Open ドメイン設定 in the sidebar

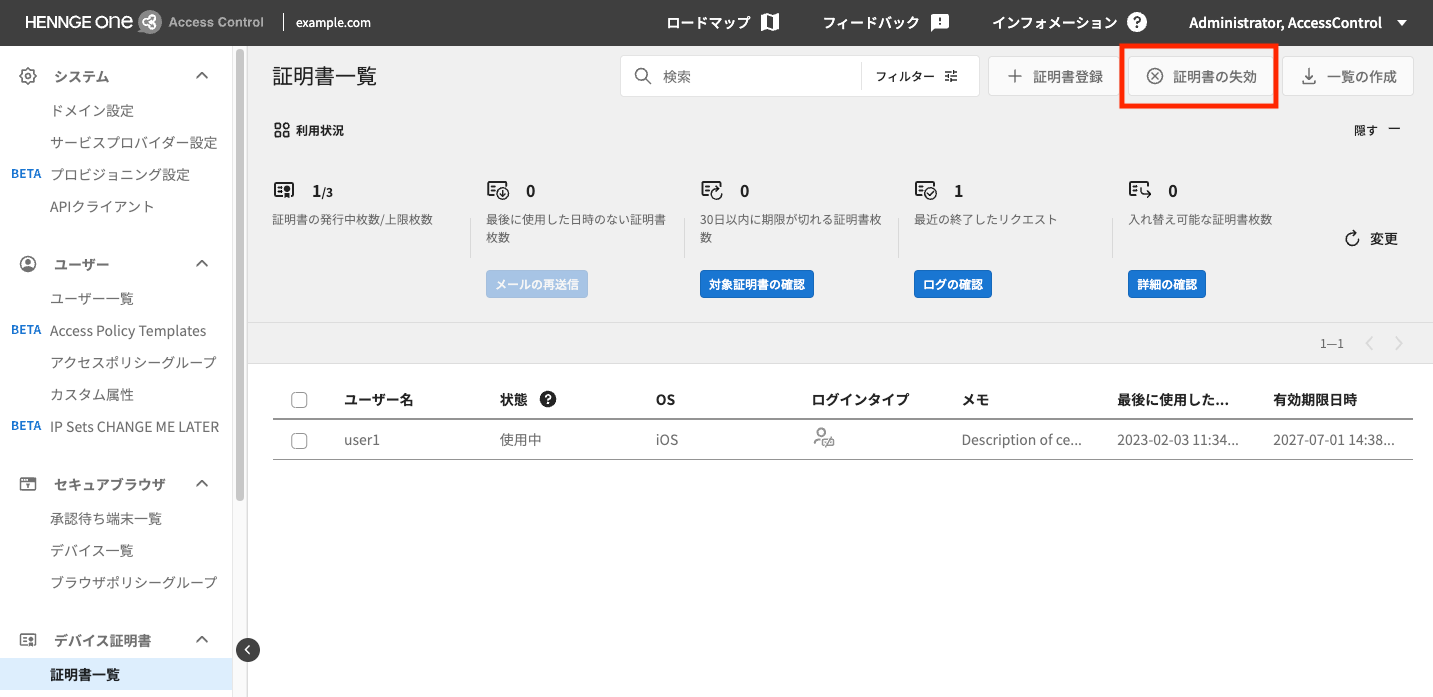pos(92,111)
